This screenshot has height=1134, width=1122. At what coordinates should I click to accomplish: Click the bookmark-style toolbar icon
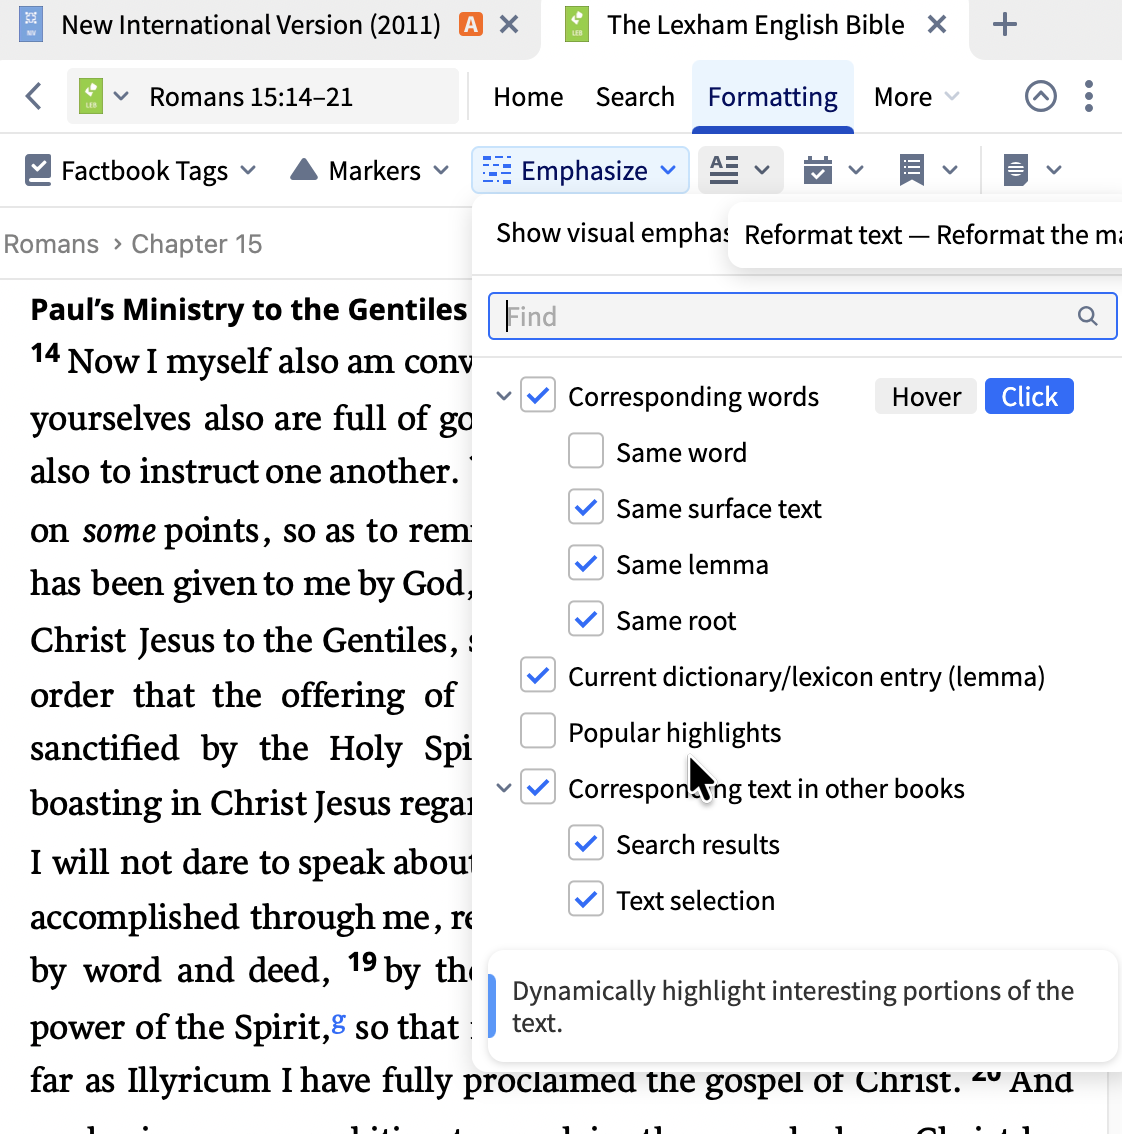pyautogui.click(x=911, y=171)
